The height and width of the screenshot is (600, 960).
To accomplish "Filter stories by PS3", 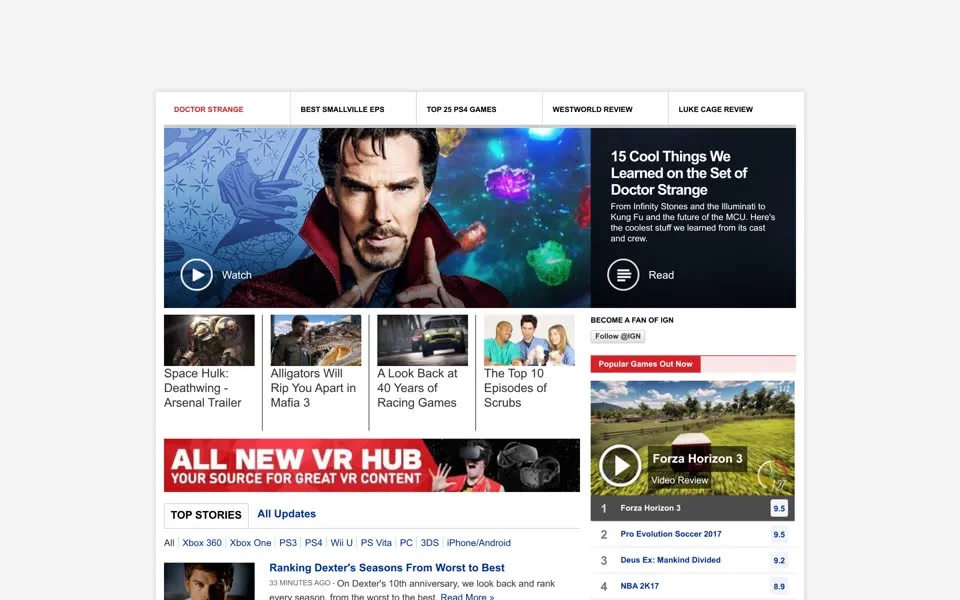I will (288, 542).
